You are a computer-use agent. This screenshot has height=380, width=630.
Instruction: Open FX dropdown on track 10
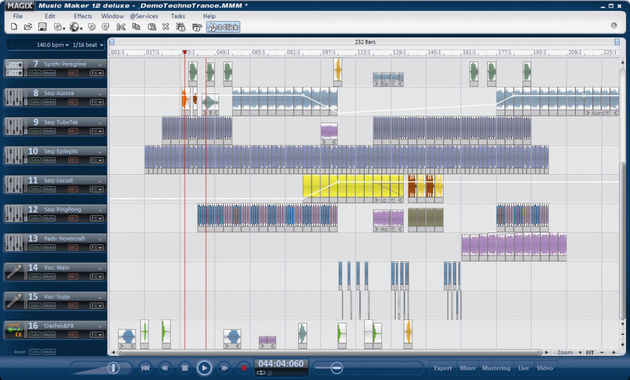(97, 160)
